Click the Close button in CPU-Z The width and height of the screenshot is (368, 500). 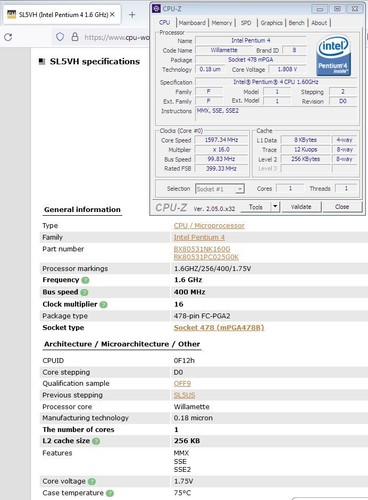pyautogui.click(x=342, y=207)
